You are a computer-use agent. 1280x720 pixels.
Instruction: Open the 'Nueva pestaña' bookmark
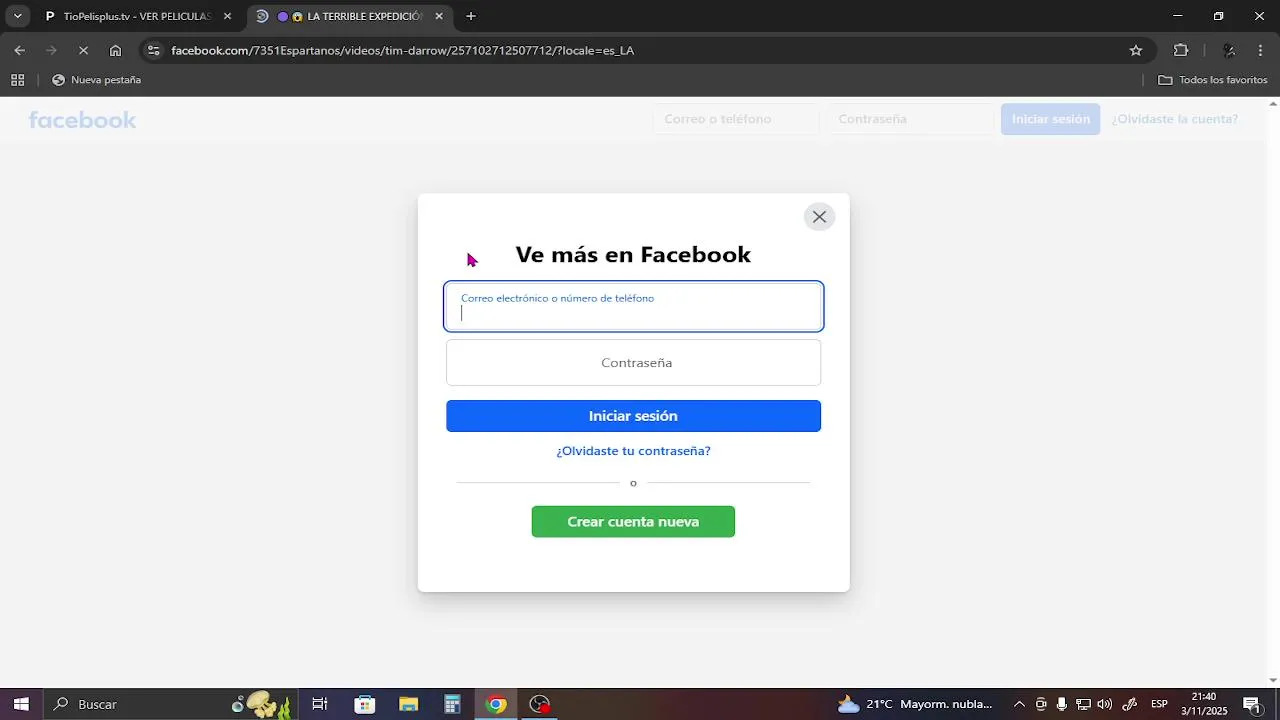[x=96, y=80]
